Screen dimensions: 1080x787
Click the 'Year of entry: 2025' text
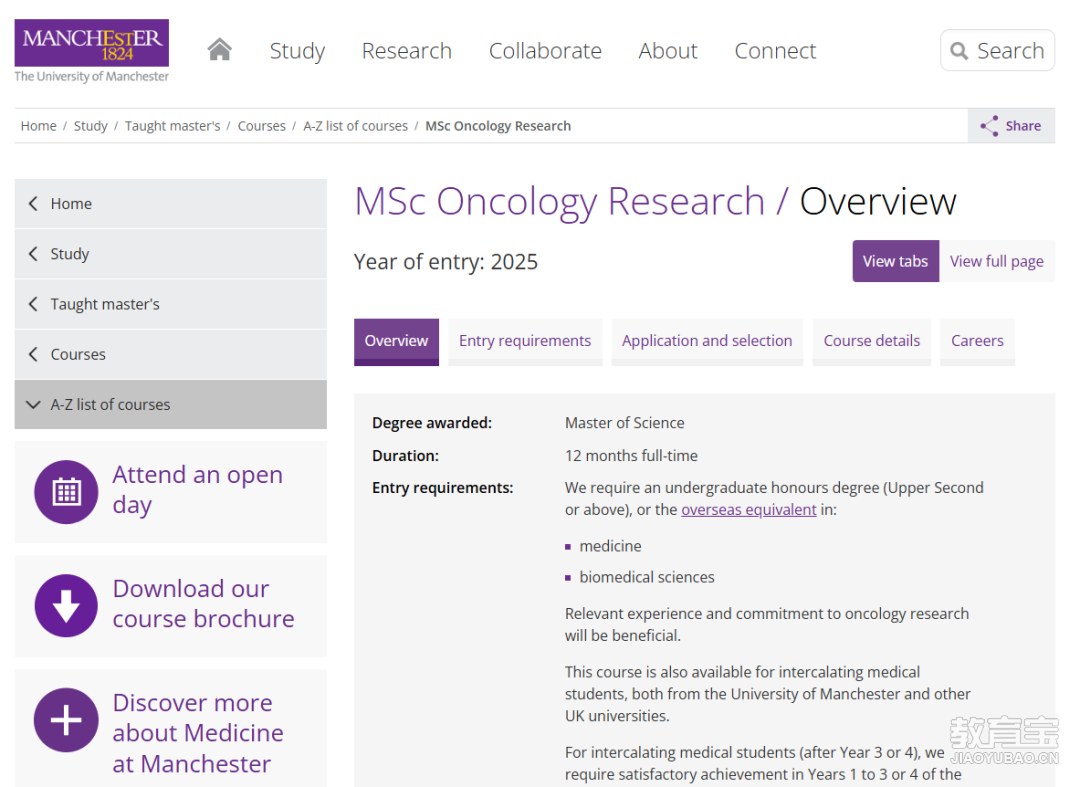pos(446,262)
